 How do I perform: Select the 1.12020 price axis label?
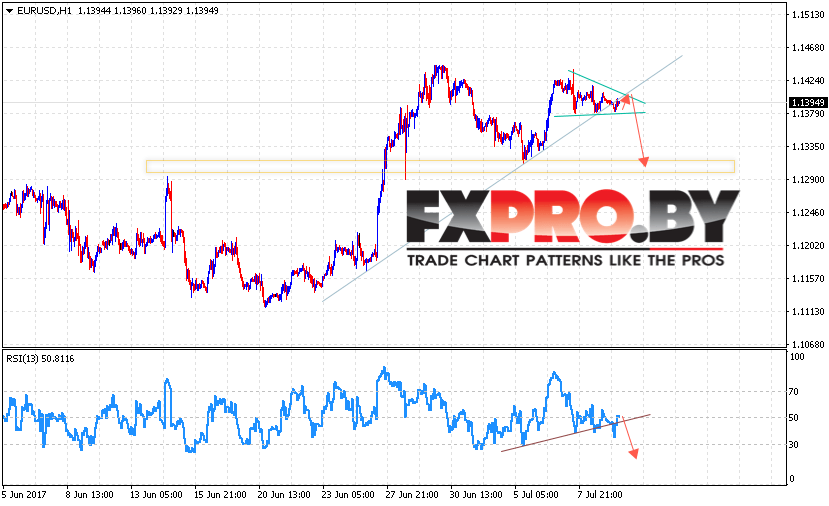pyautogui.click(x=808, y=245)
